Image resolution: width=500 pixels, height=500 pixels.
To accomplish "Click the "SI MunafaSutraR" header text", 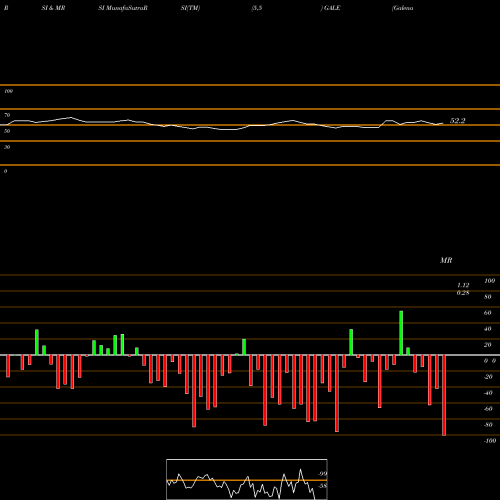I will pyautogui.click(x=123, y=8).
